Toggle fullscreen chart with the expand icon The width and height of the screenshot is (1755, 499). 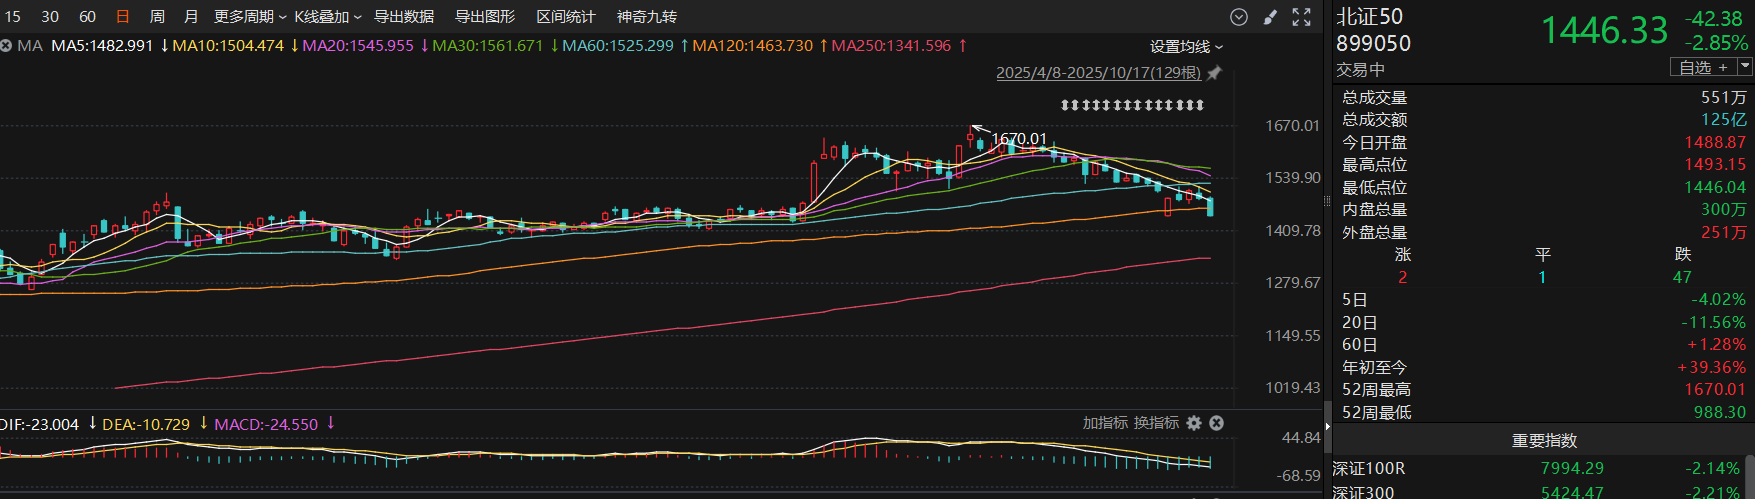(1302, 17)
